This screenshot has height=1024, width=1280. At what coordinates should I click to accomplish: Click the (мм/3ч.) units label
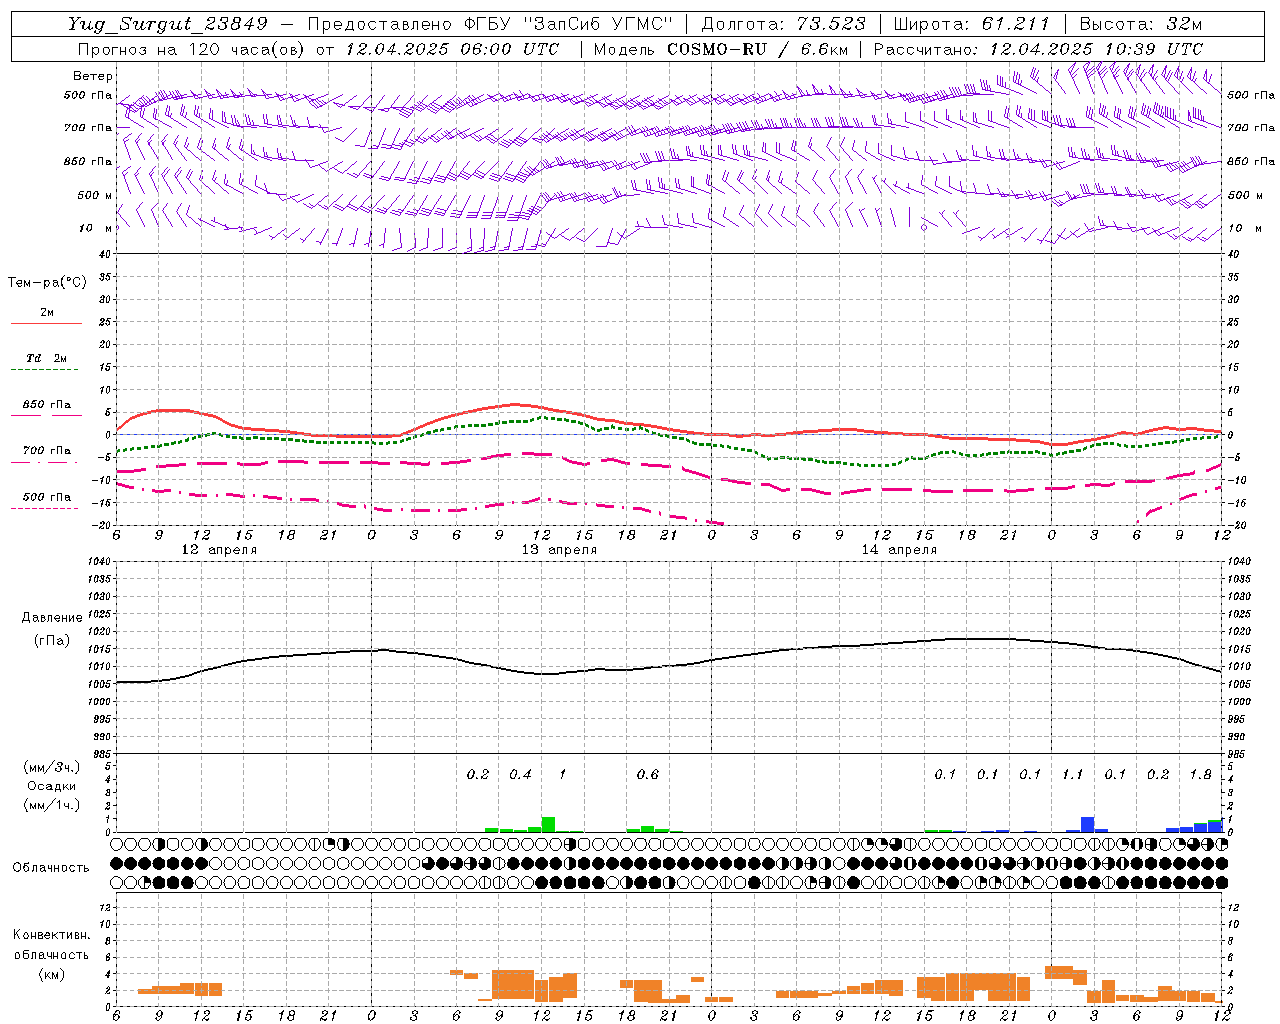point(51,767)
